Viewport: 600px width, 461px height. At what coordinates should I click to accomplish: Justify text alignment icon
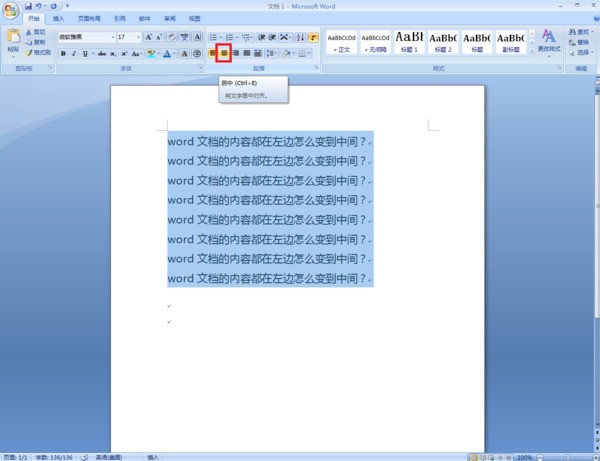tap(247, 53)
